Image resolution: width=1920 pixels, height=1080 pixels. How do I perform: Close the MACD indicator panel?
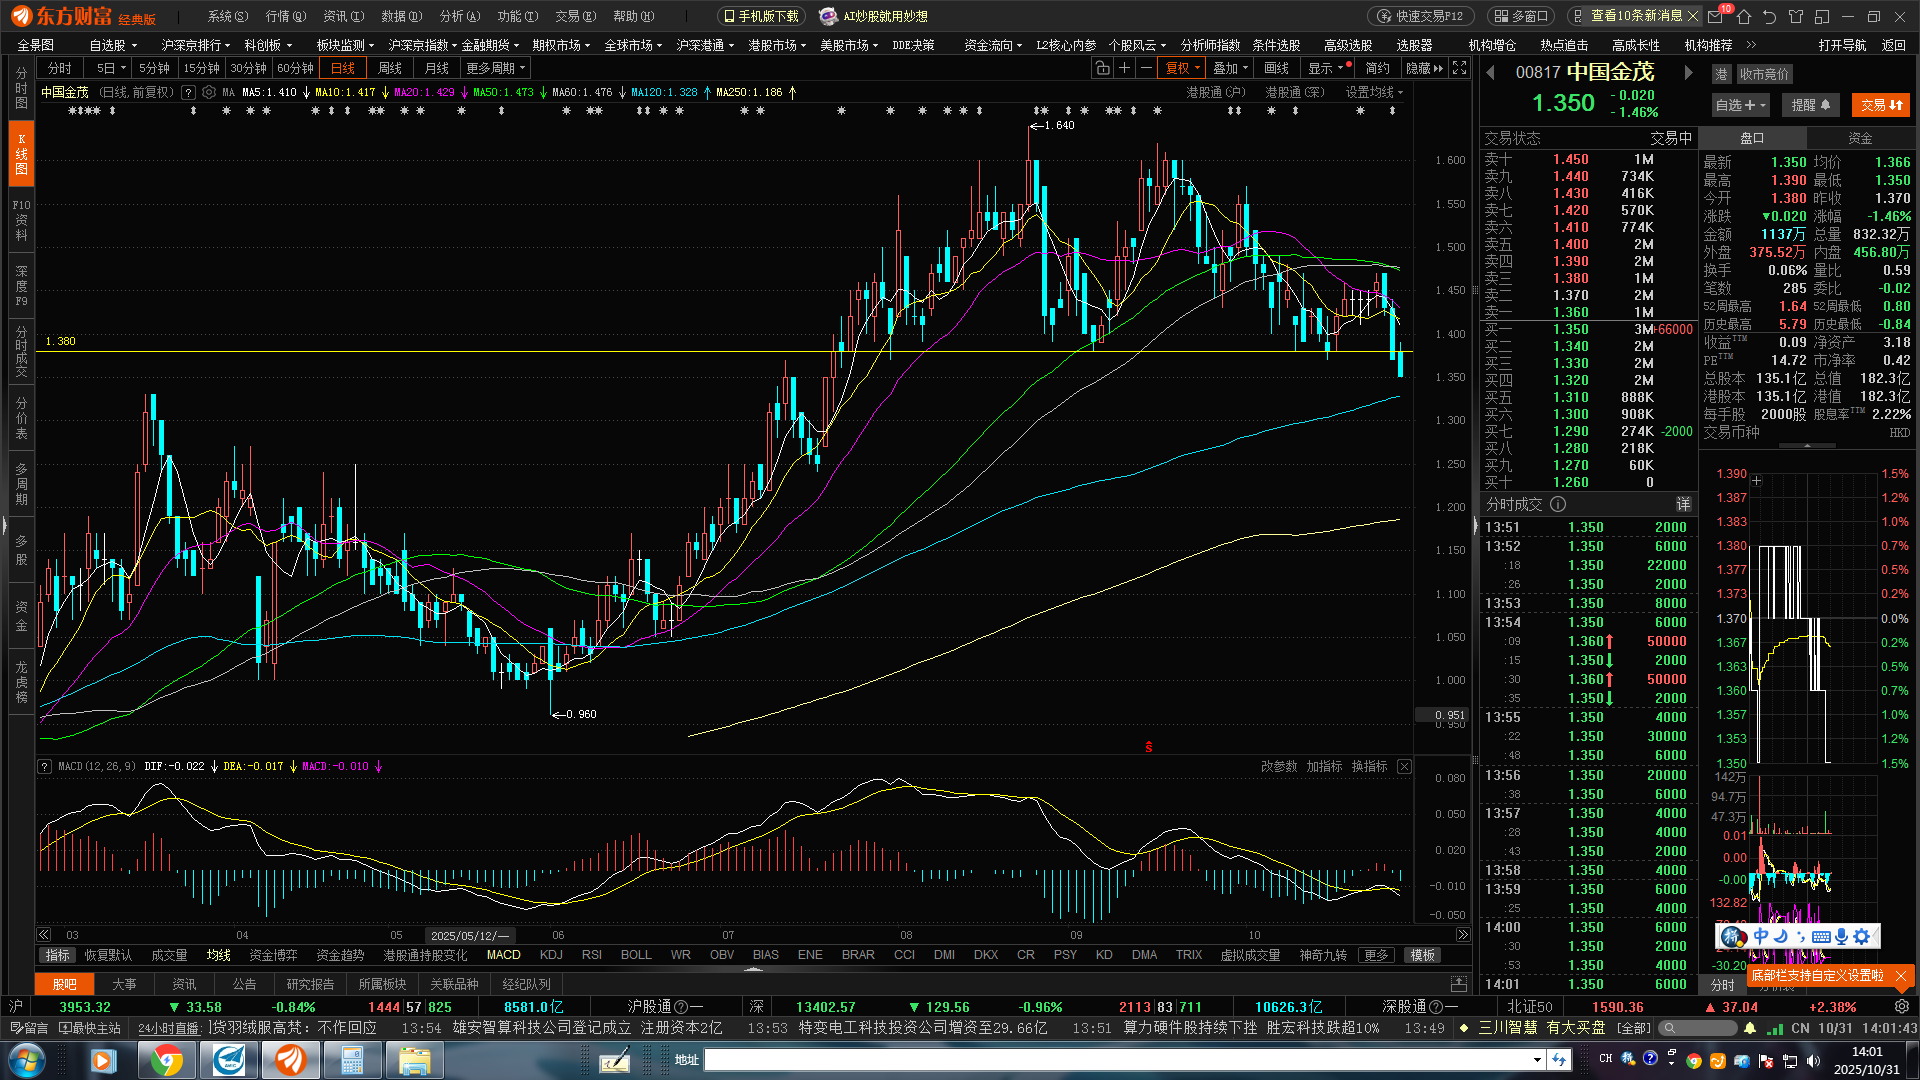click(x=1404, y=766)
